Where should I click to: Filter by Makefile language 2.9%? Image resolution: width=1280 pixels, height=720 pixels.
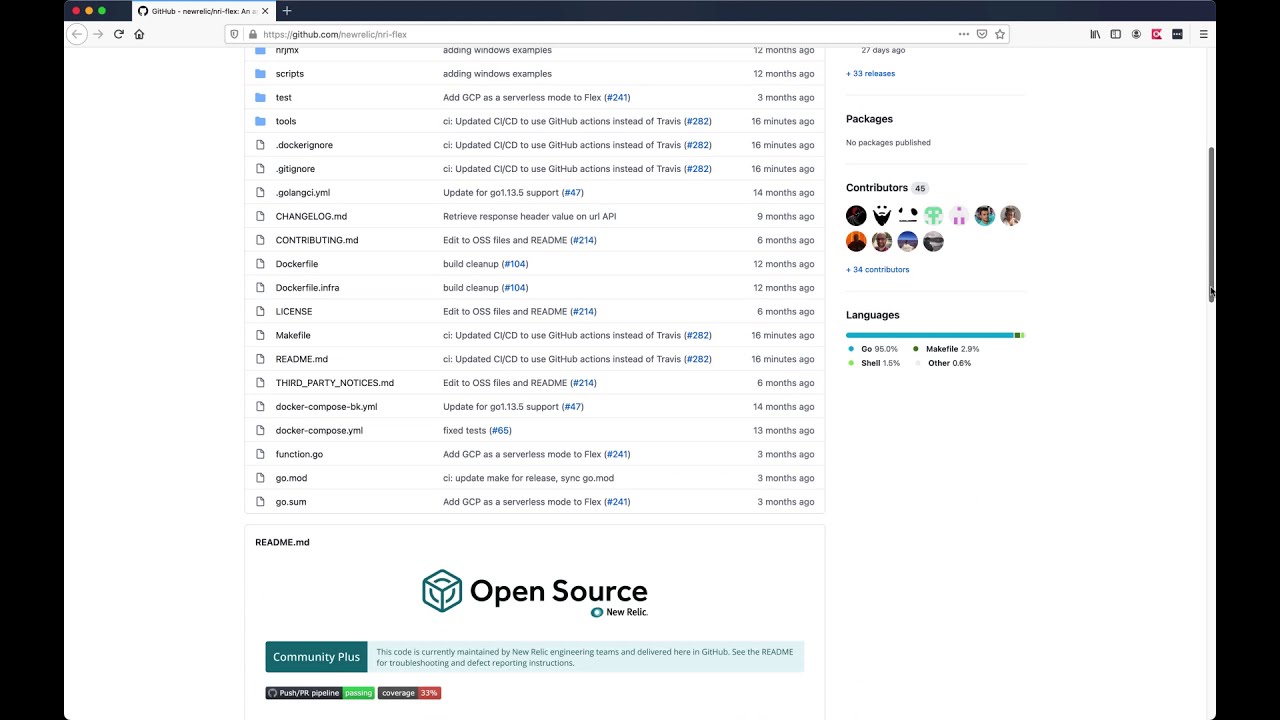(x=946, y=349)
